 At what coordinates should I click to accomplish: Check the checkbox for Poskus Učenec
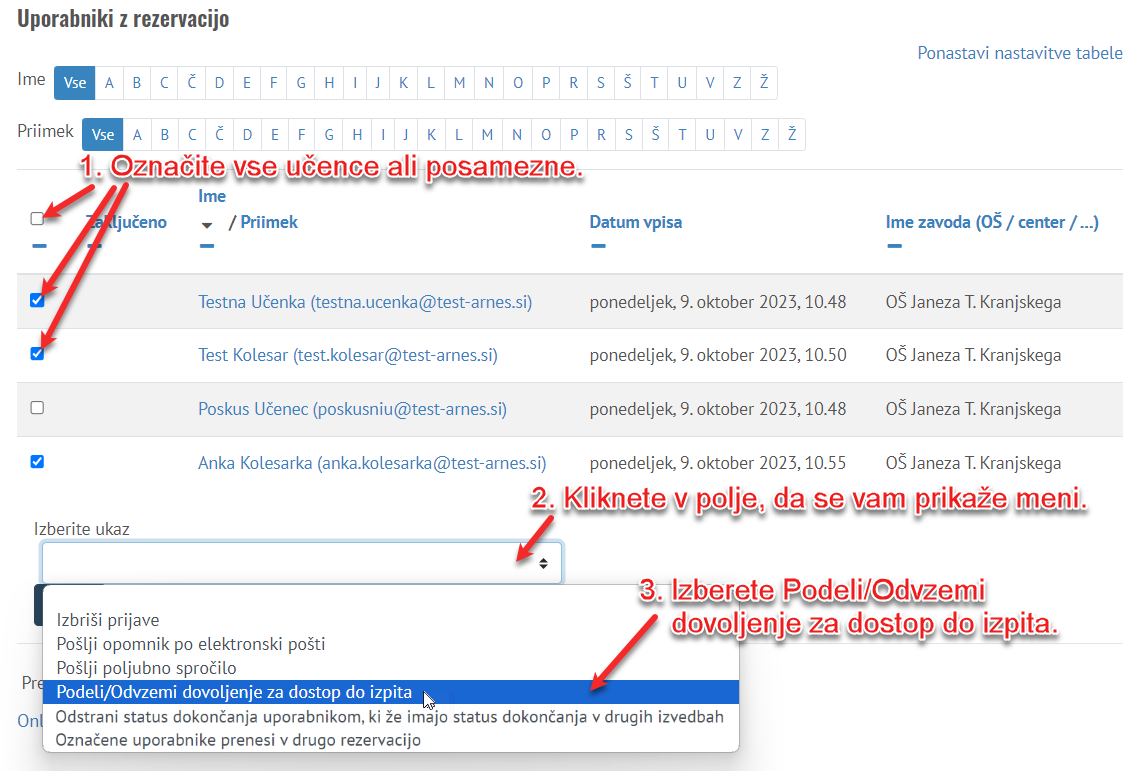(x=37, y=408)
